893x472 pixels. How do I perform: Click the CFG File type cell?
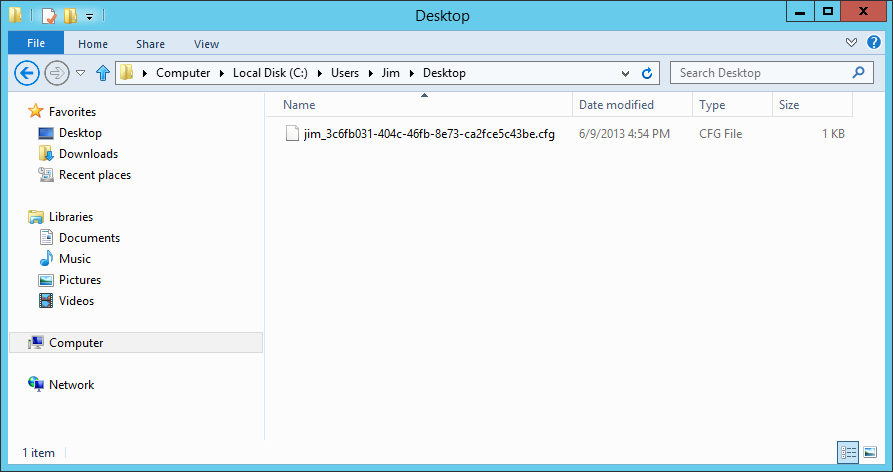coord(720,134)
